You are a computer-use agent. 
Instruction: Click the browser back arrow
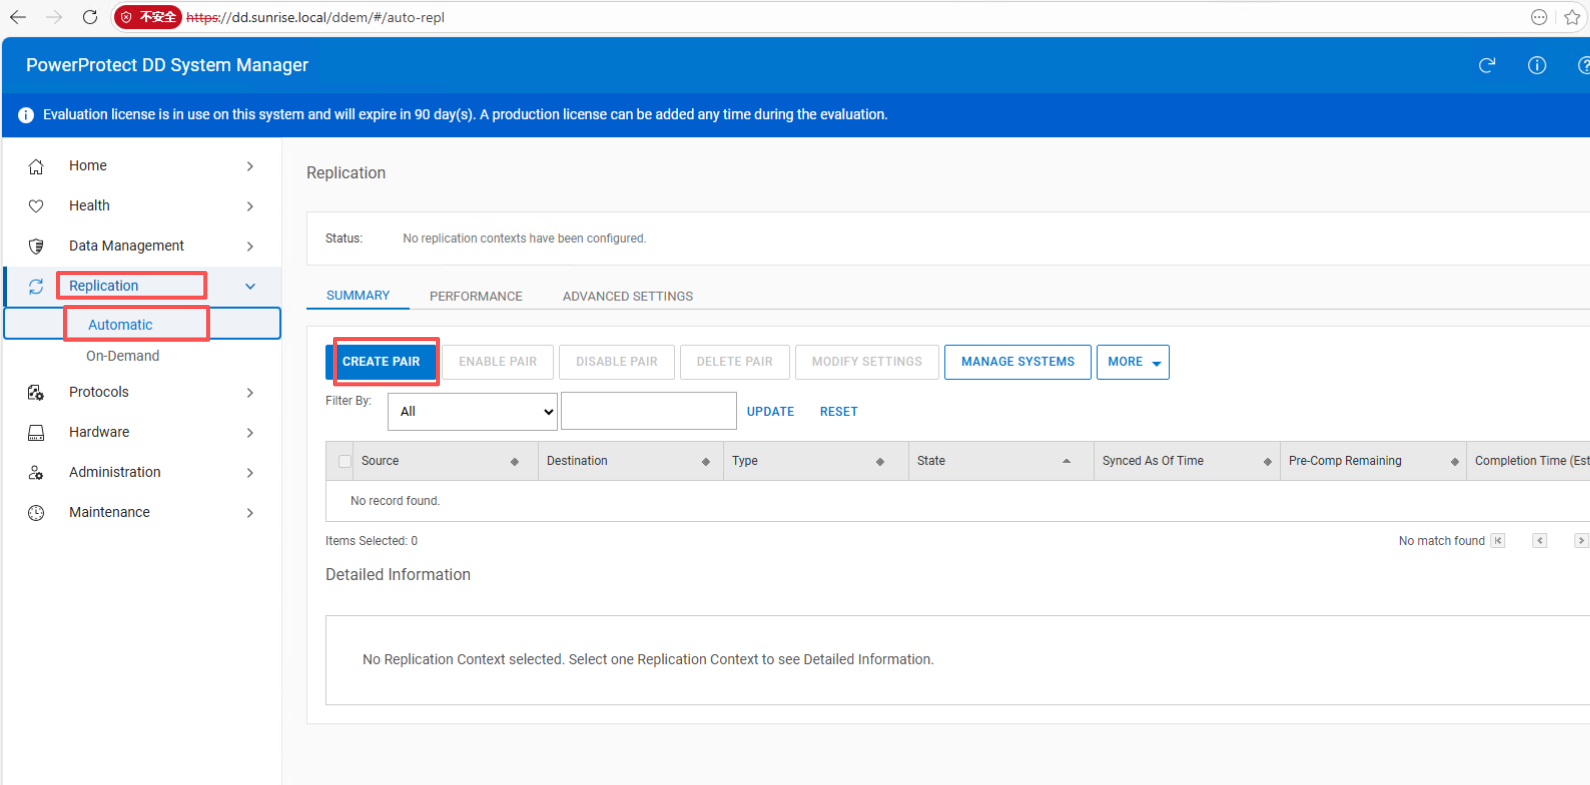(x=18, y=17)
